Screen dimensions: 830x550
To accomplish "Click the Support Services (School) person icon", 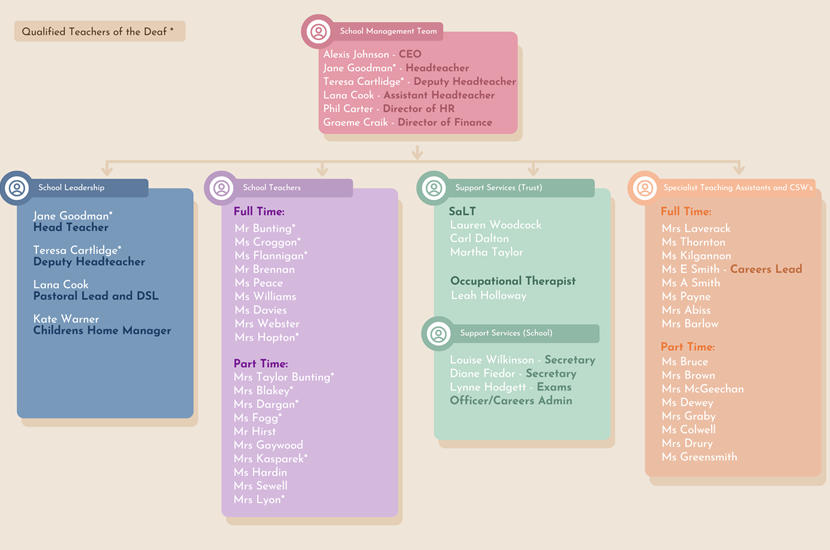I will coord(438,334).
